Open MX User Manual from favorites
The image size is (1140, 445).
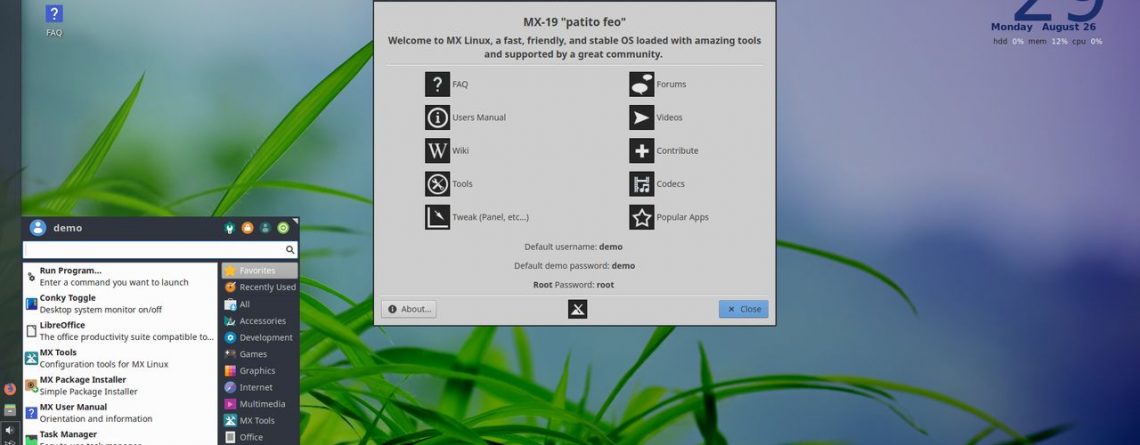pyautogui.click(x=120, y=412)
